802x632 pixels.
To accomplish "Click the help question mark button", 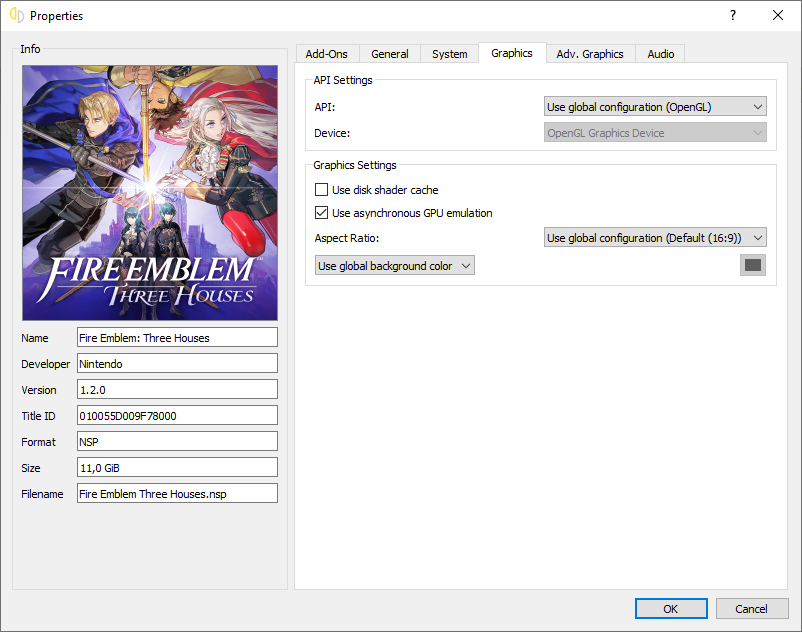I will pyautogui.click(x=733, y=15).
